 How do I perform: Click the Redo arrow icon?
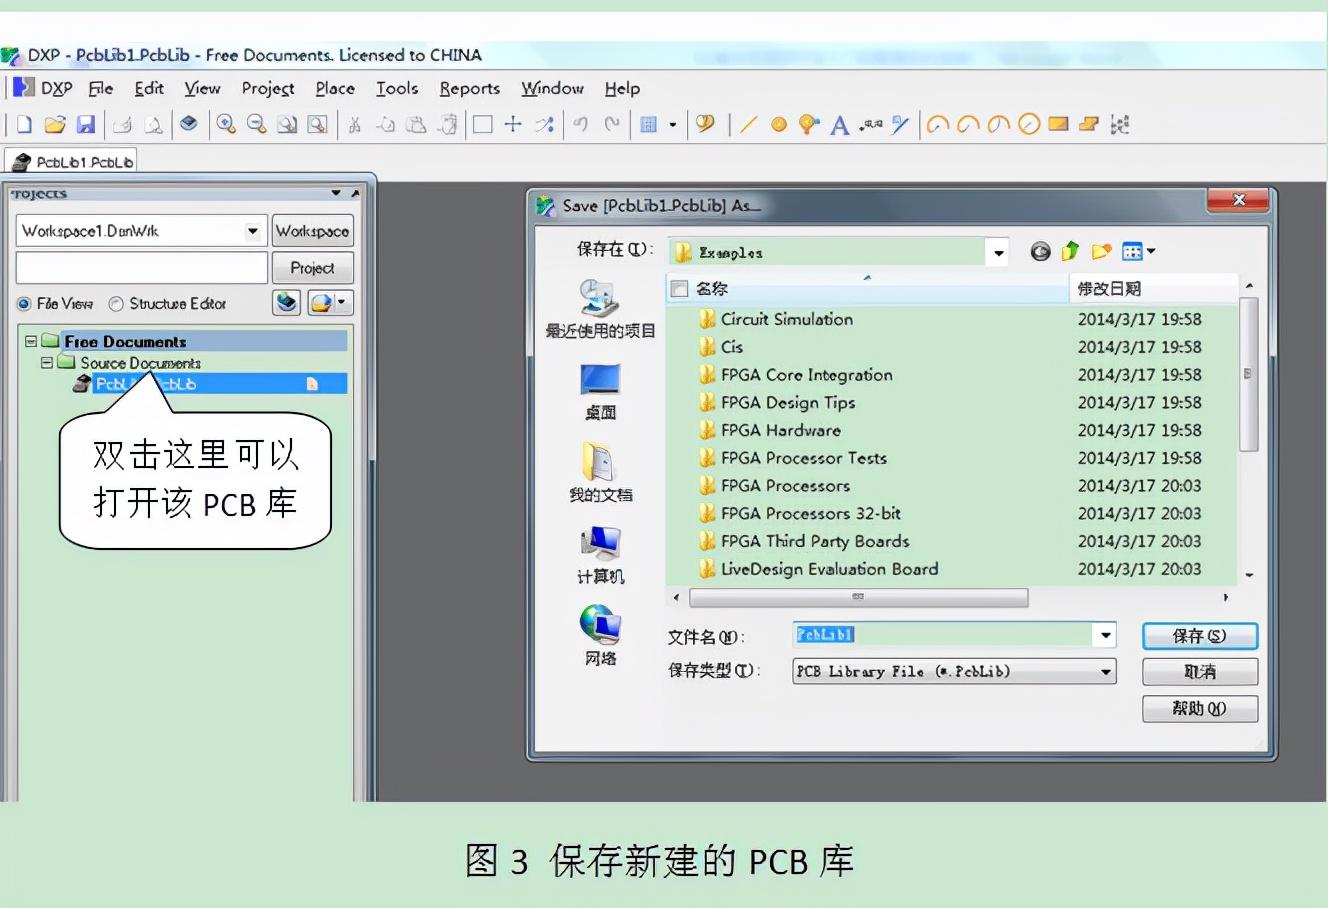[x=611, y=124]
